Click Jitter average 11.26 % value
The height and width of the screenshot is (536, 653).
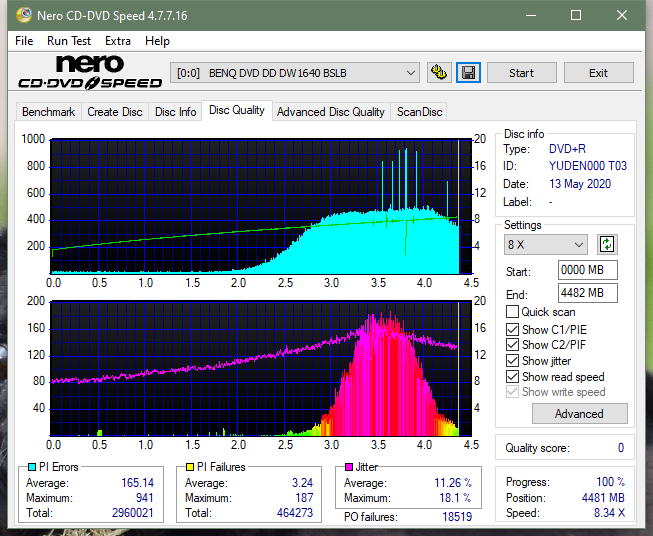point(453,483)
